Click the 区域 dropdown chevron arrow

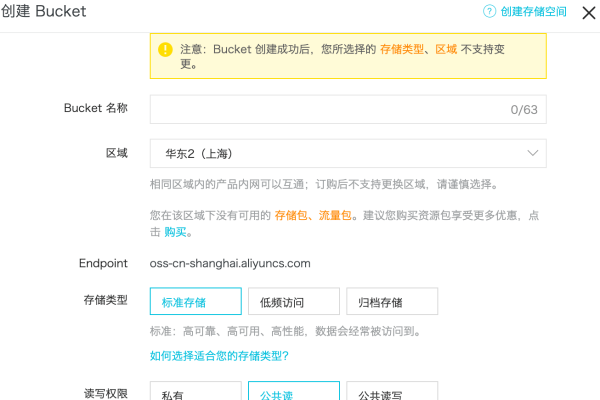532,153
